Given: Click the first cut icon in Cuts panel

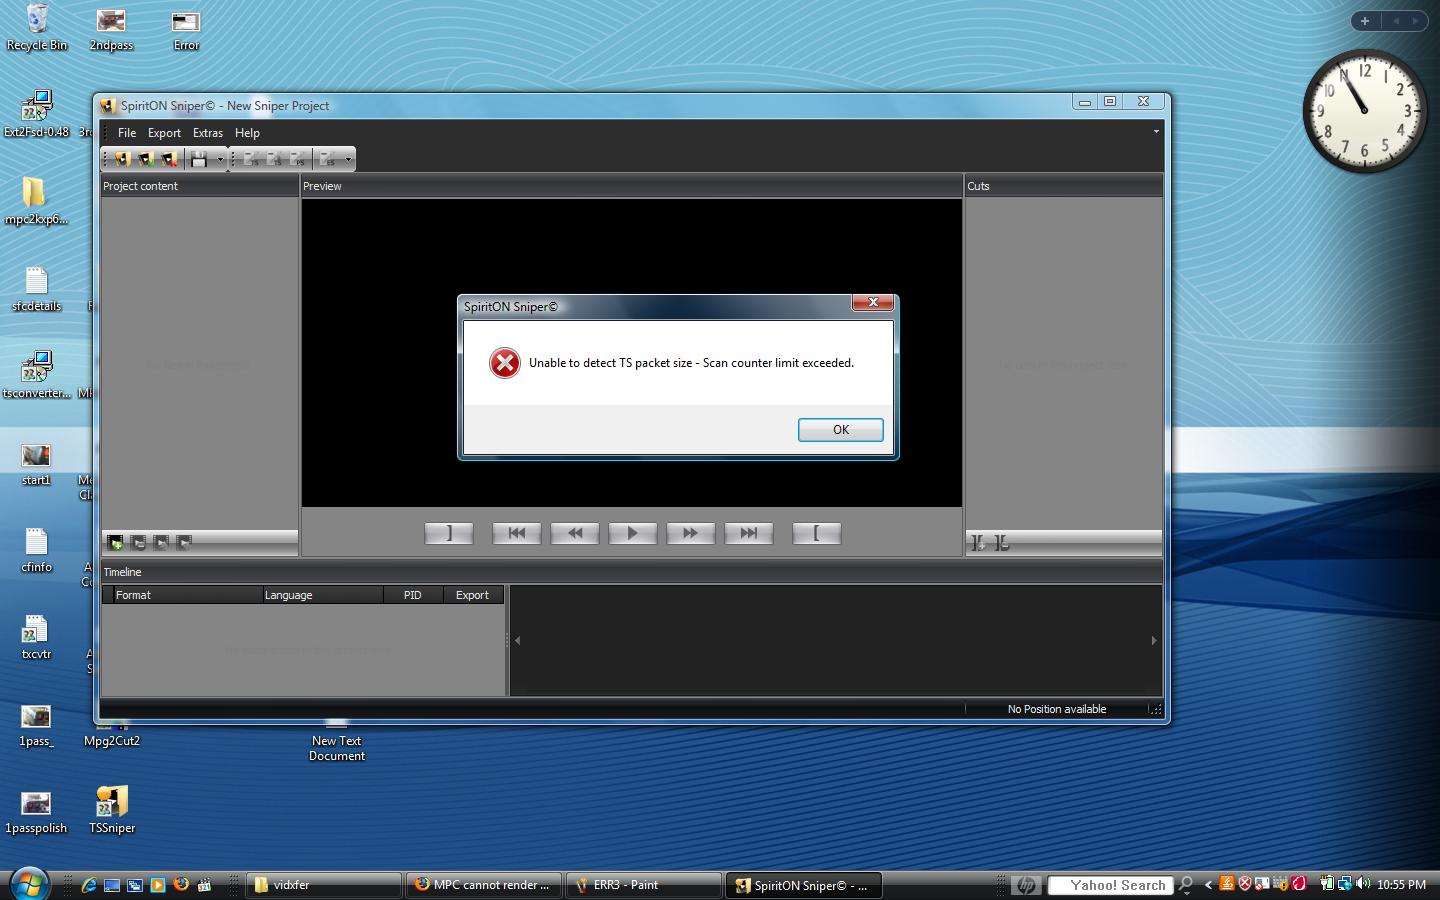Looking at the screenshot, I should coord(978,542).
